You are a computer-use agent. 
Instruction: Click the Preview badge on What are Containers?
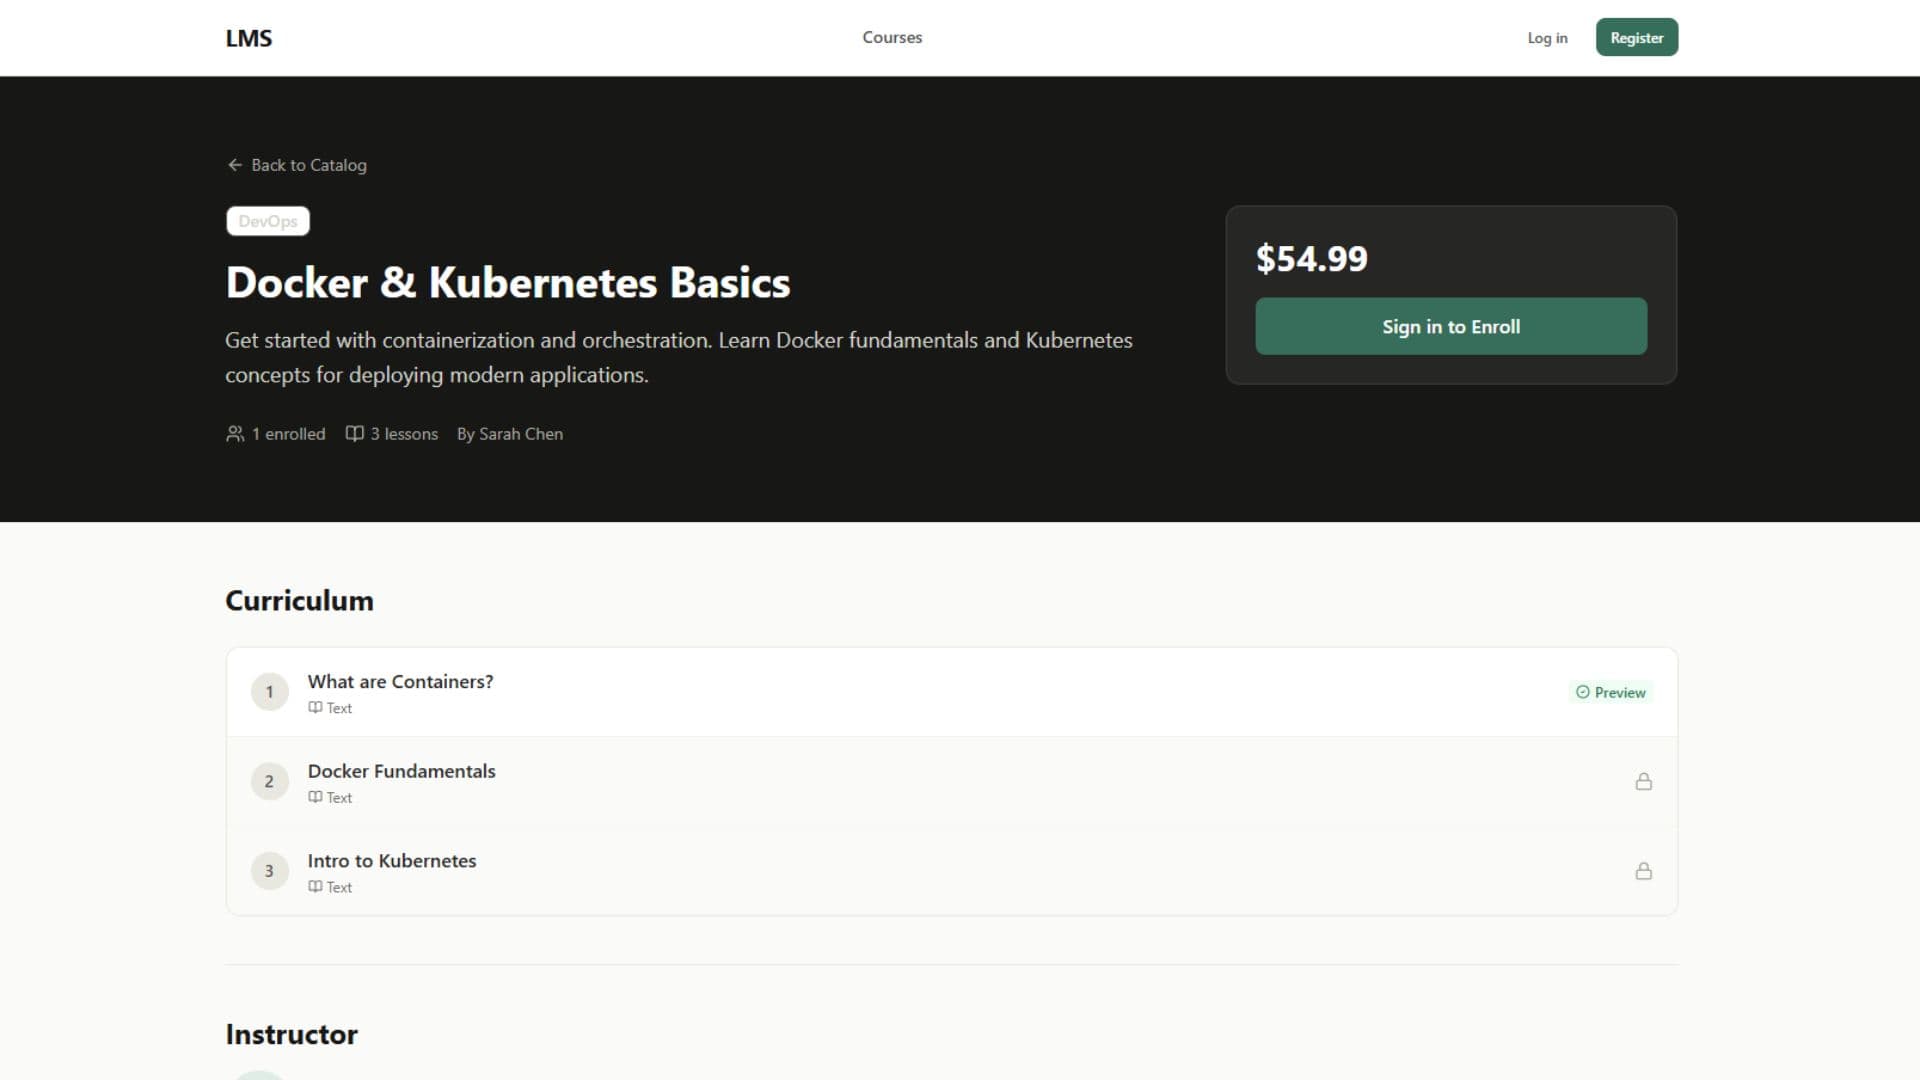click(1610, 692)
